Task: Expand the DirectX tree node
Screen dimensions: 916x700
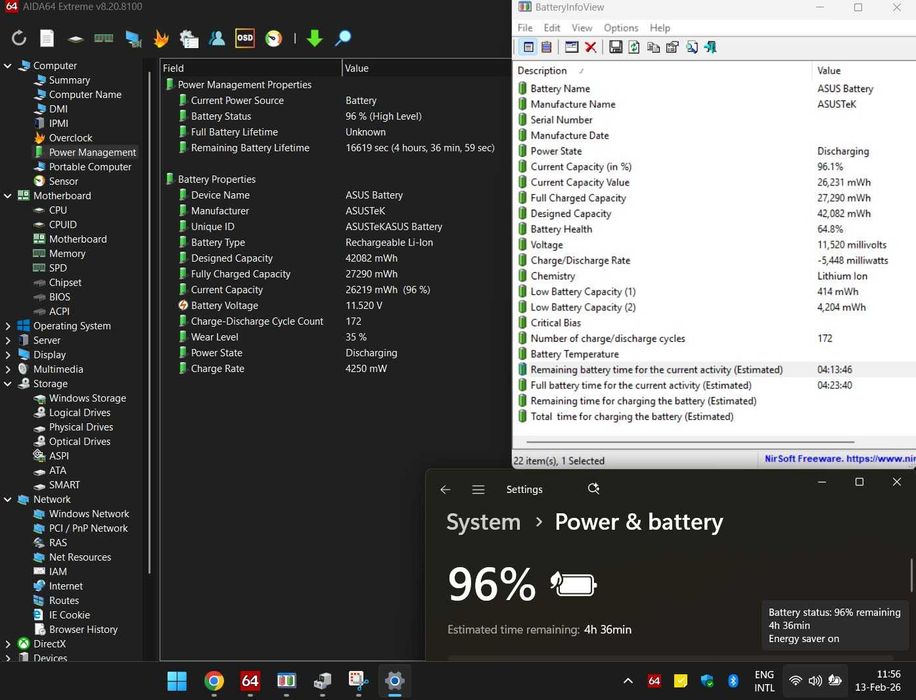Action: point(9,645)
